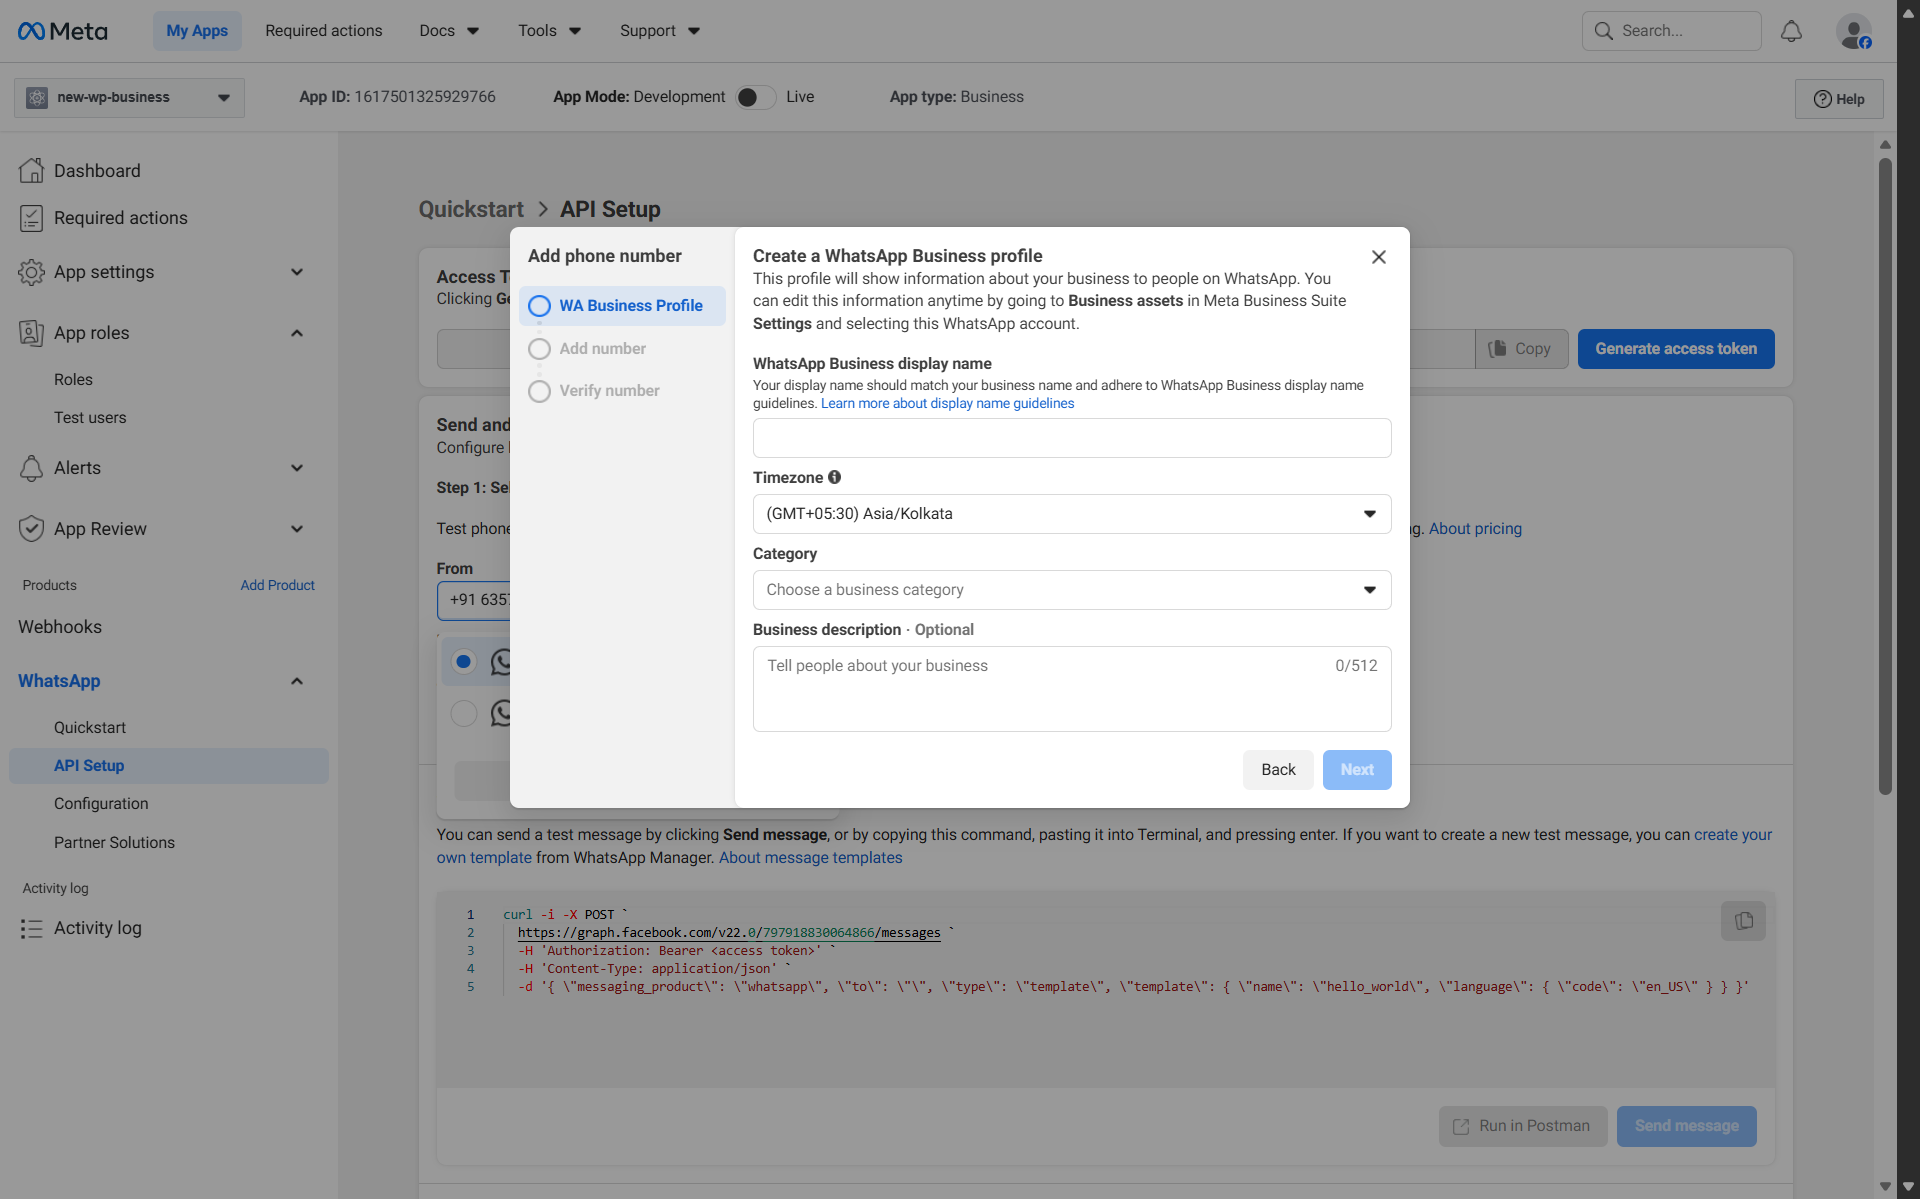Open Learn more about display name guidelines
Screen dimensions: 1920x1199
coord(947,404)
